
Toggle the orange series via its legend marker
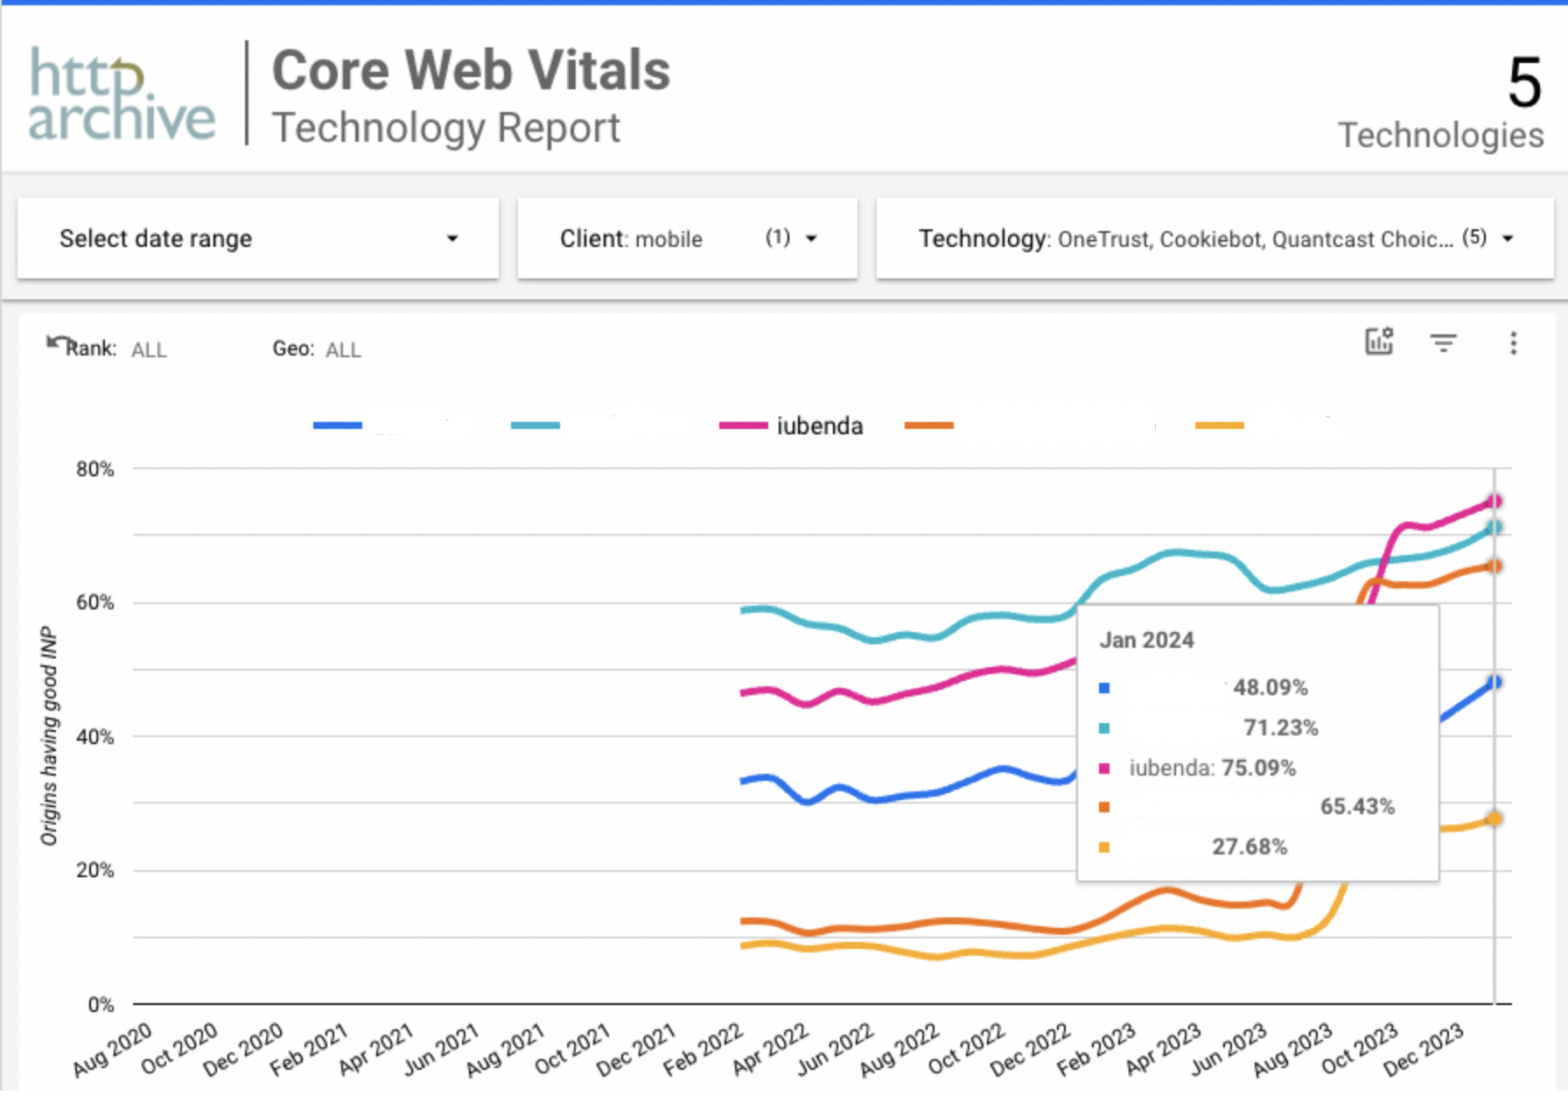pos(929,425)
